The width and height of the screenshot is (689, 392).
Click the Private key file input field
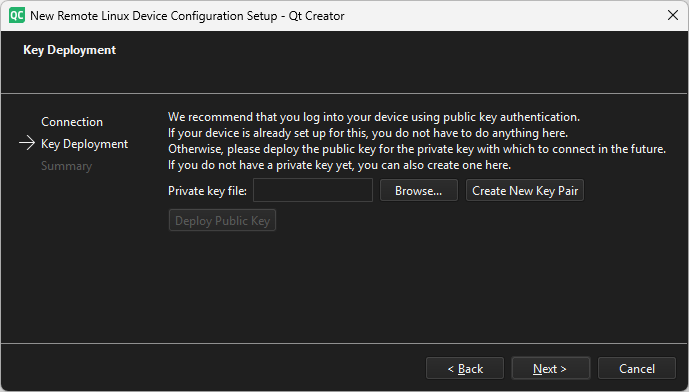(x=313, y=190)
